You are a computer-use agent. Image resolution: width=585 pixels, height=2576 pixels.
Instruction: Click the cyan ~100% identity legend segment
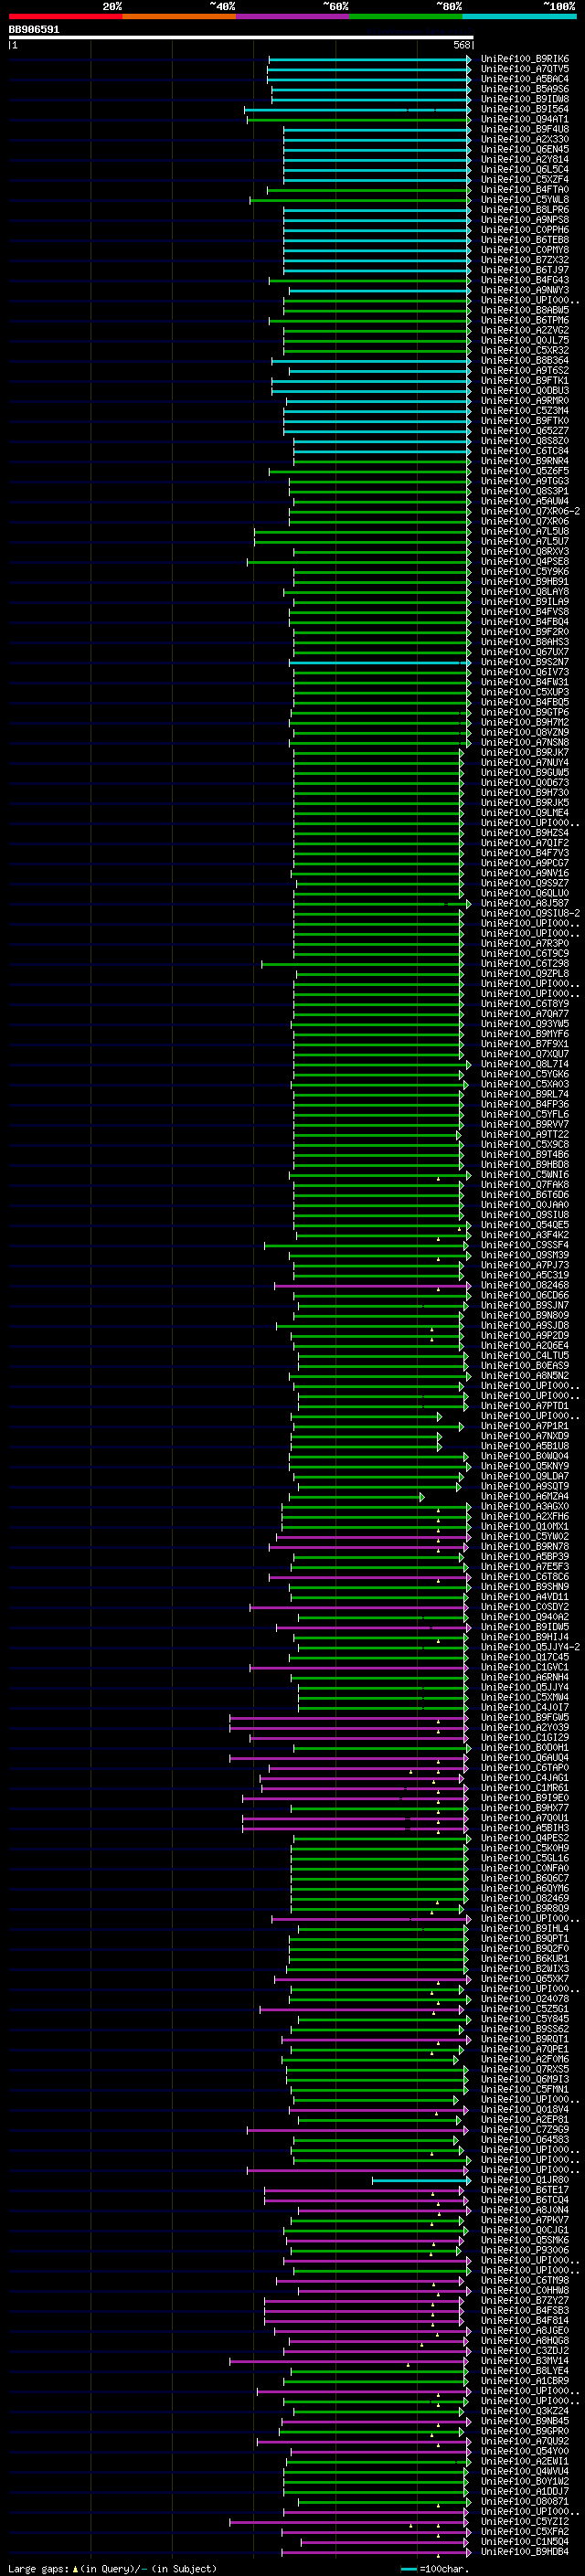[519, 16]
